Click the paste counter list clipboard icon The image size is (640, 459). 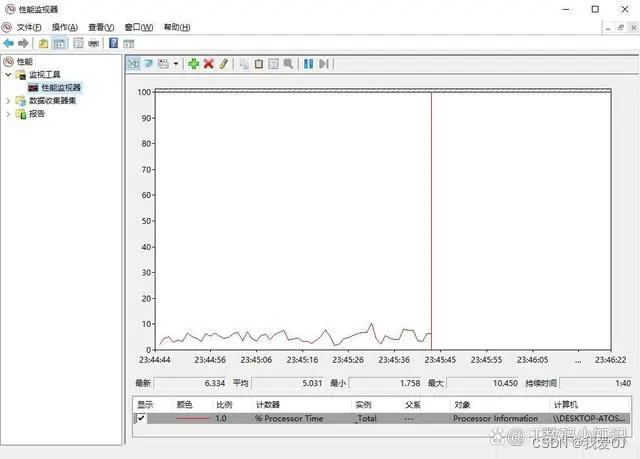click(259, 64)
